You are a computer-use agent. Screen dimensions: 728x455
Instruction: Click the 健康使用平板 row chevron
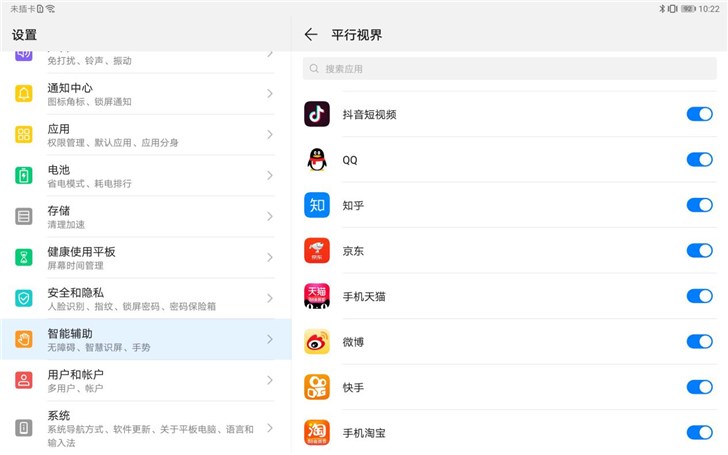(x=270, y=257)
